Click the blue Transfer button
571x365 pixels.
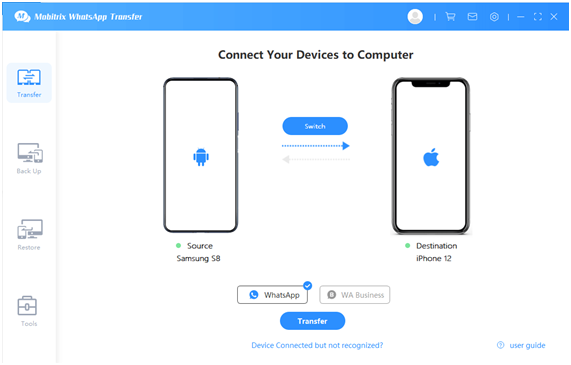312,321
